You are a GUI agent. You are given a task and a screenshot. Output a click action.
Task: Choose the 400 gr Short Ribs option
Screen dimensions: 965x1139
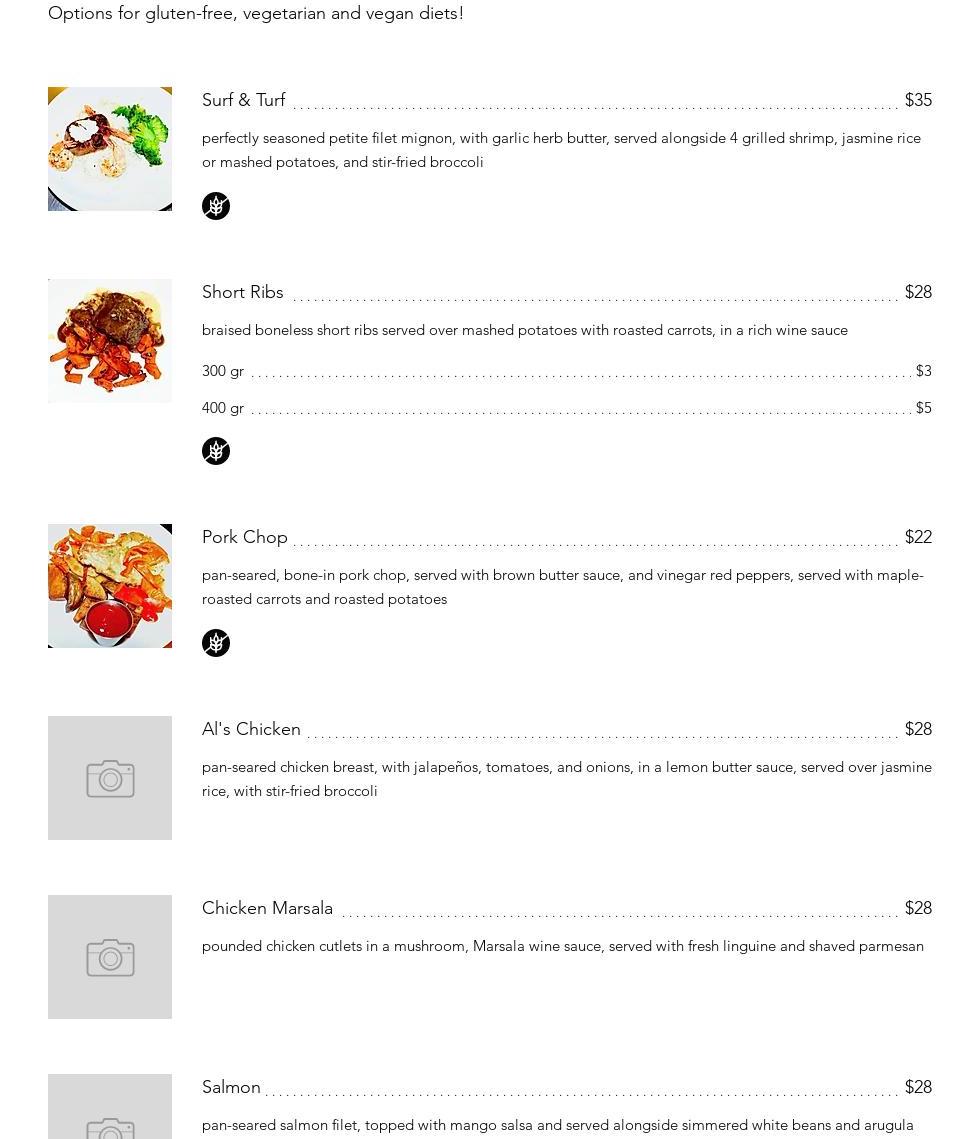pyautogui.click(x=223, y=408)
